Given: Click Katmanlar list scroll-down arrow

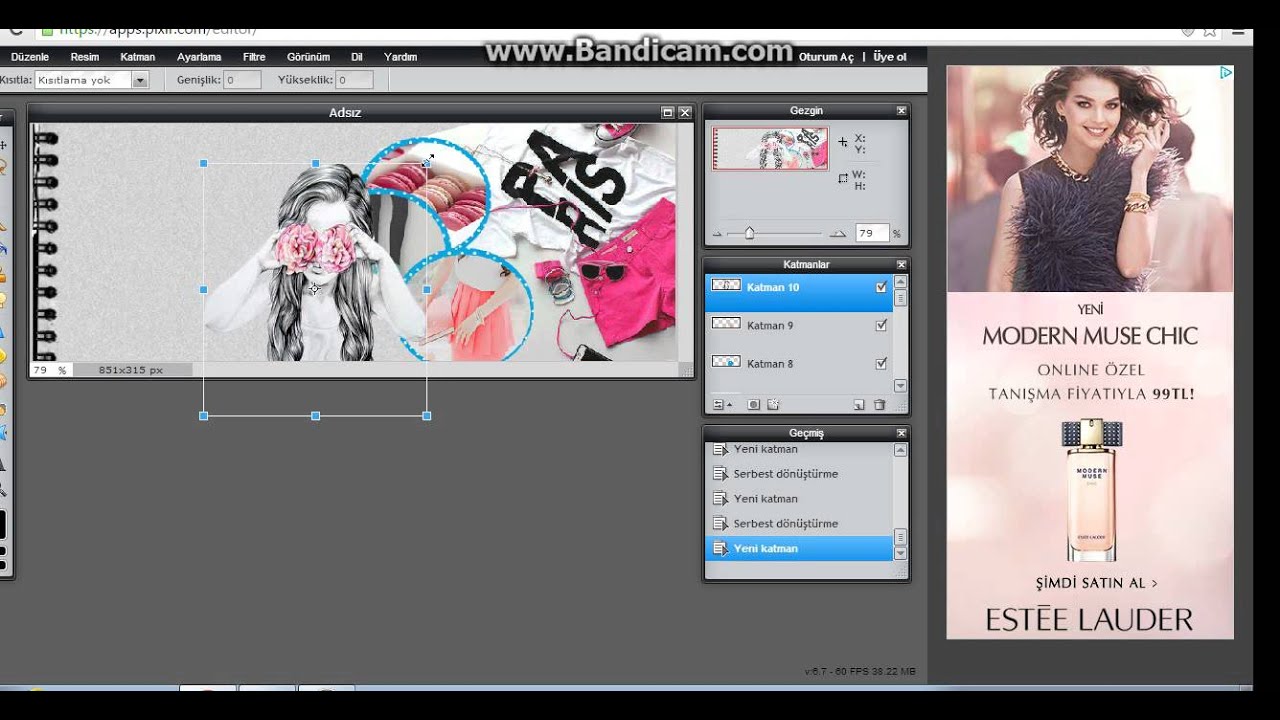Looking at the screenshot, I should (900, 386).
